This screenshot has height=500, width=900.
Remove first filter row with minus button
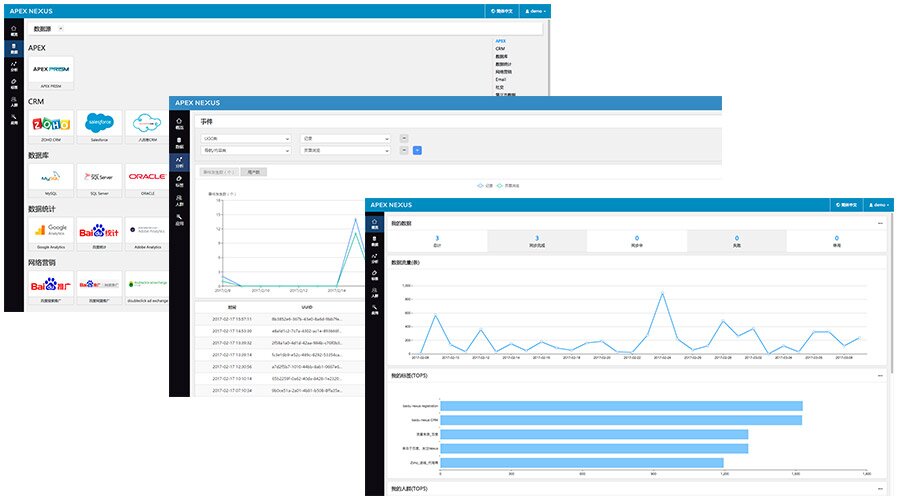tap(404, 138)
